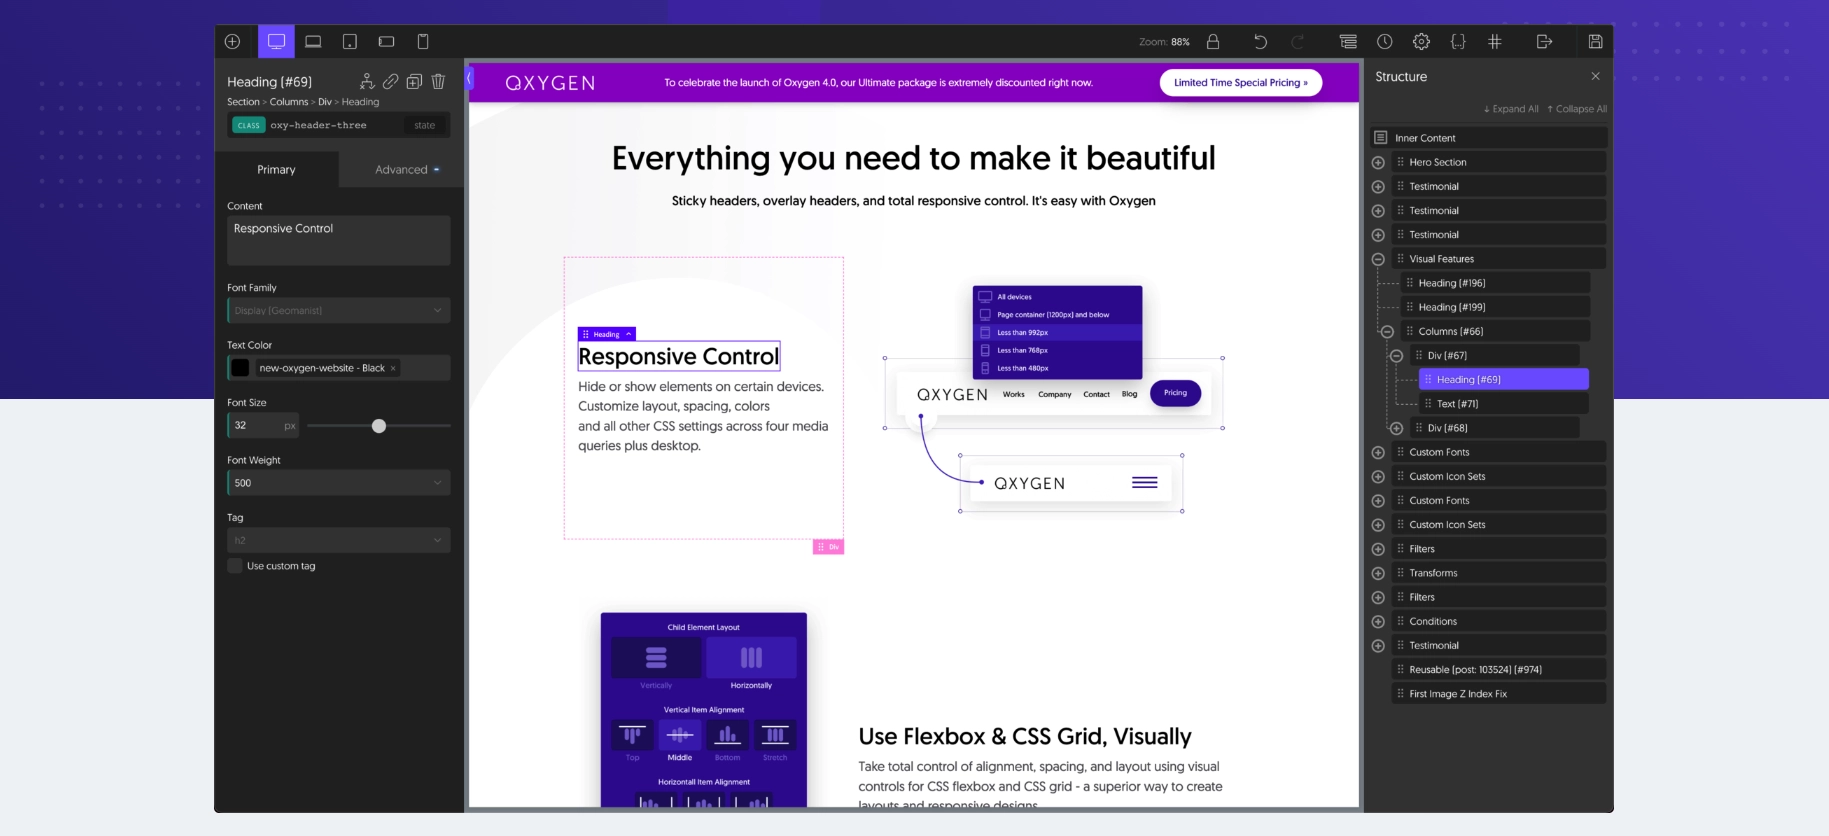Click the hamburger menu in mobile header preview

(1145, 483)
